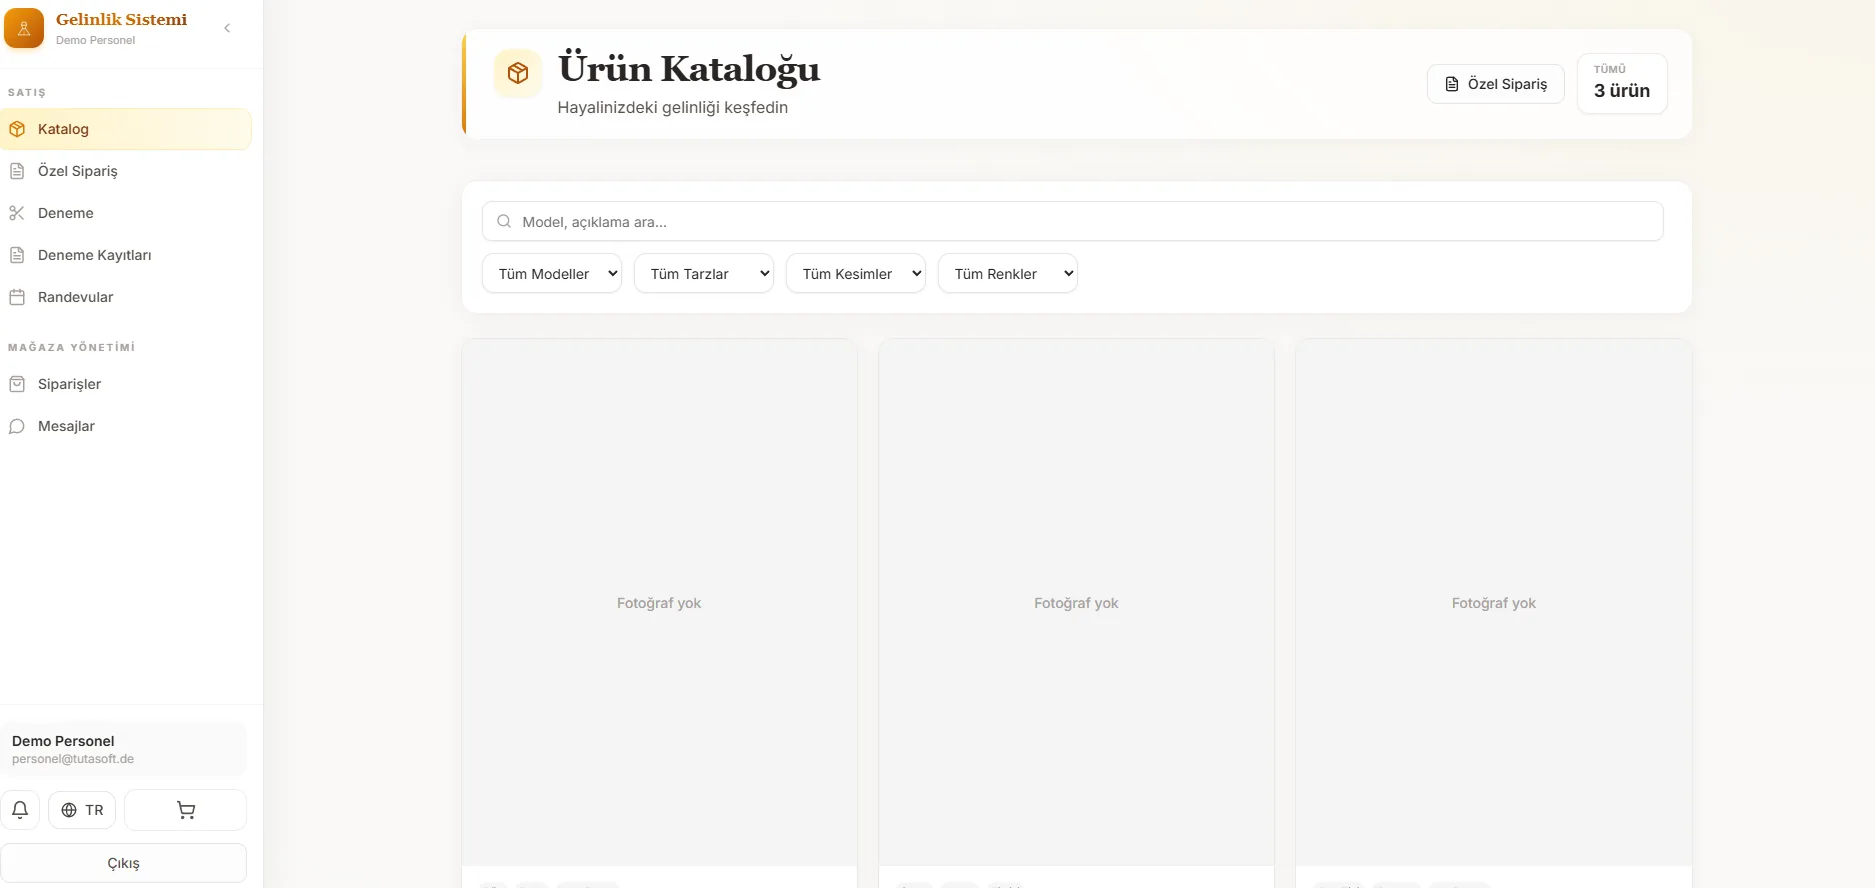Expand the Tüm Kesimler dropdown
The image size is (1875, 888).
pos(856,273)
